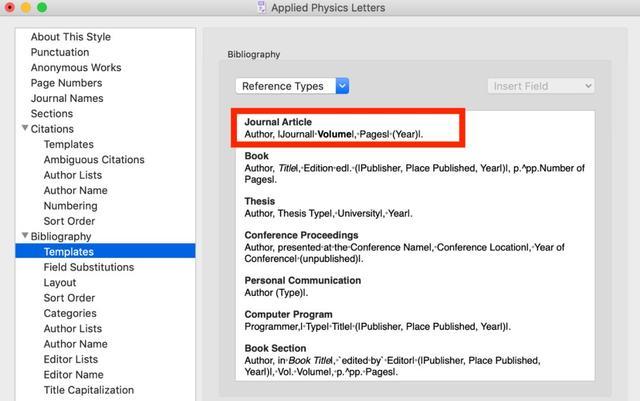640x401 pixels.
Task: Select the Citations heading
Action: tap(52, 129)
